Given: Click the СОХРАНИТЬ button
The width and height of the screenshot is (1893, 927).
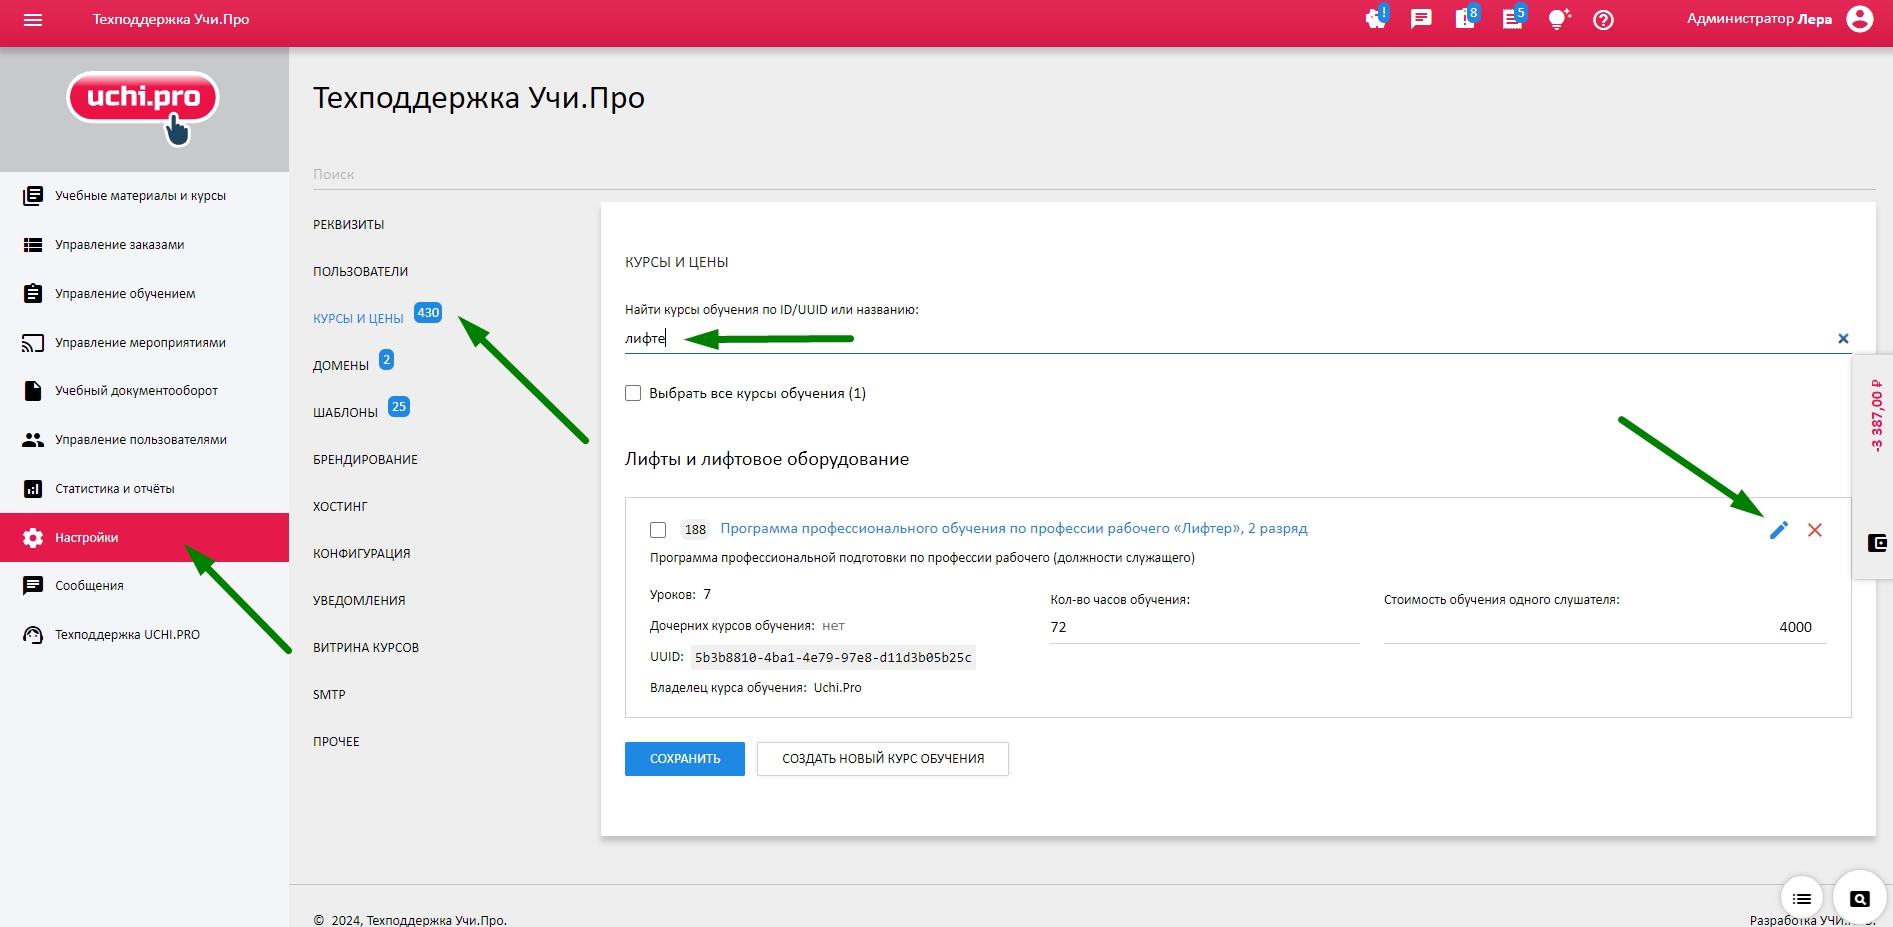Looking at the screenshot, I should point(685,759).
